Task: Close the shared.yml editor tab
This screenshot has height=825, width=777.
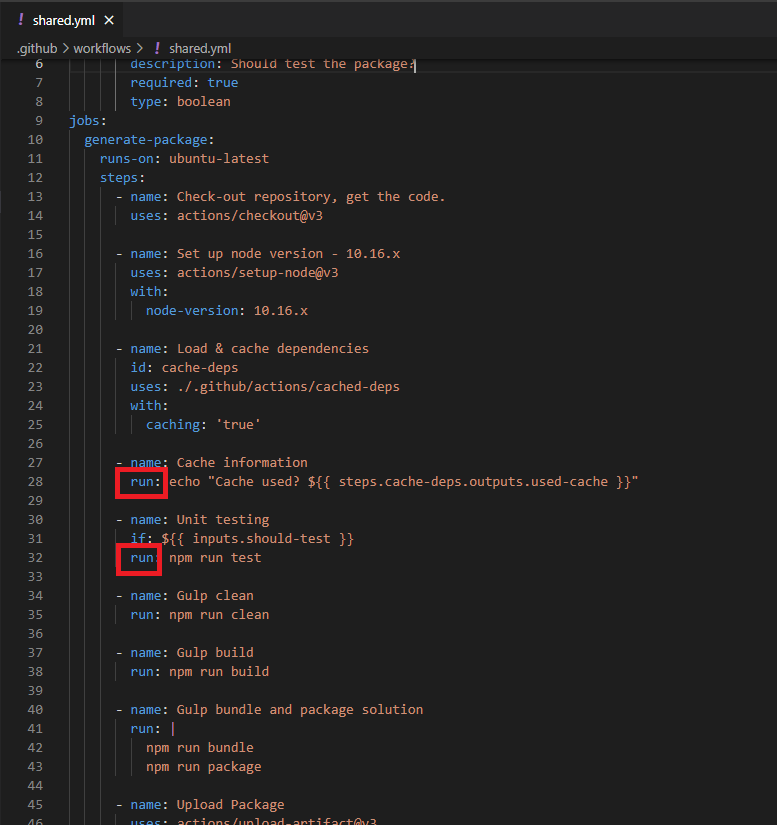Action: (109, 20)
